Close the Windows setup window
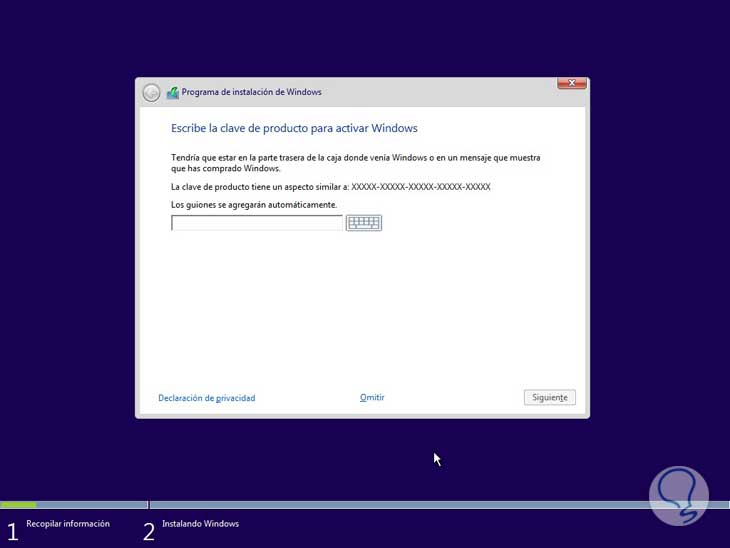This screenshot has height=548, width=730. [x=572, y=83]
